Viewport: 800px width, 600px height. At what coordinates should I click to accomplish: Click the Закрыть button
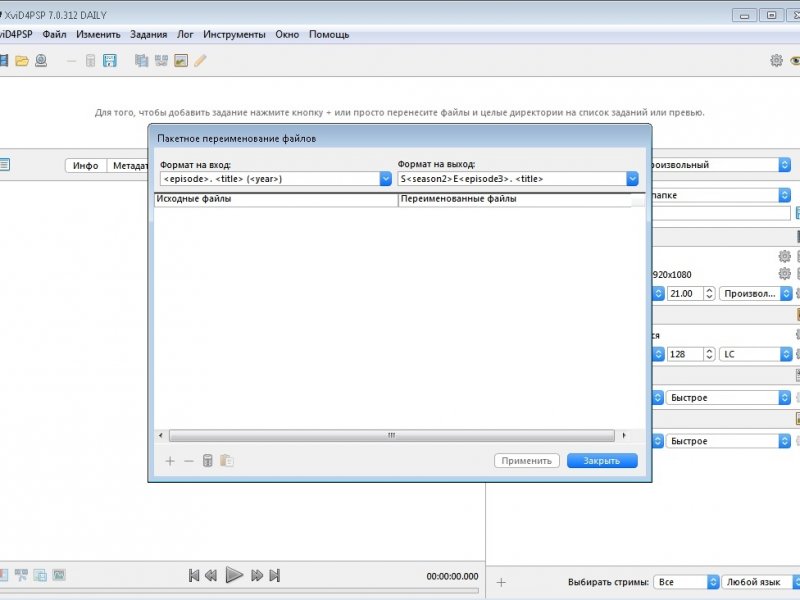(602, 461)
